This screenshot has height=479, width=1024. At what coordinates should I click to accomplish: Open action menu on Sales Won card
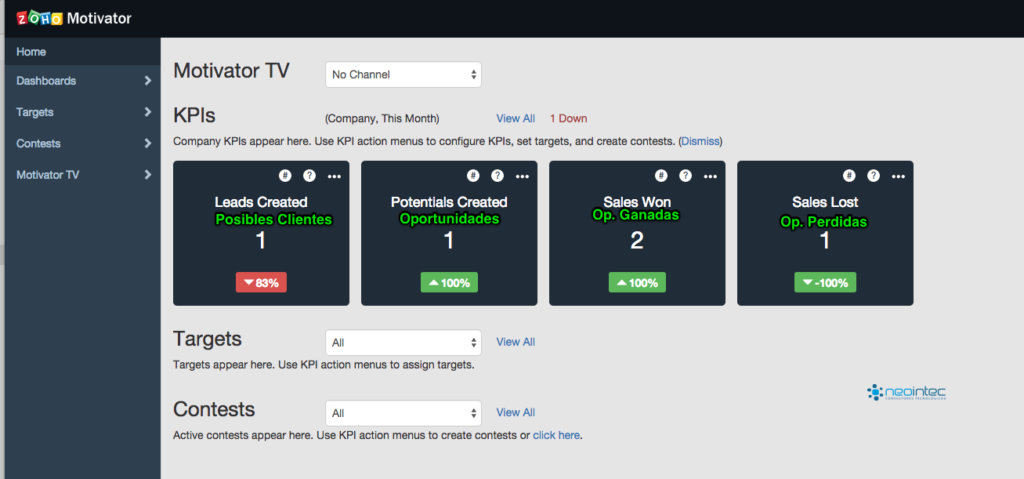(x=711, y=176)
